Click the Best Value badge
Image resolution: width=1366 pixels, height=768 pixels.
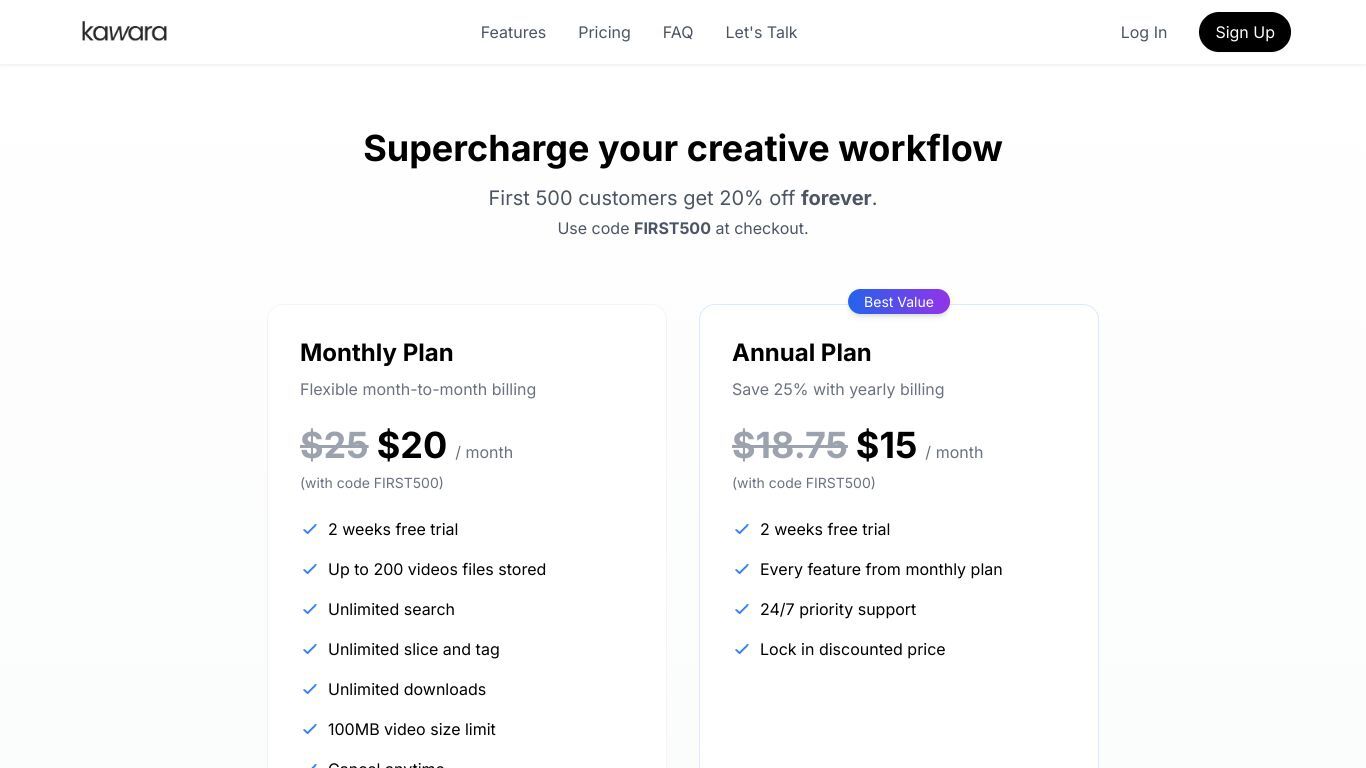coord(899,302)
